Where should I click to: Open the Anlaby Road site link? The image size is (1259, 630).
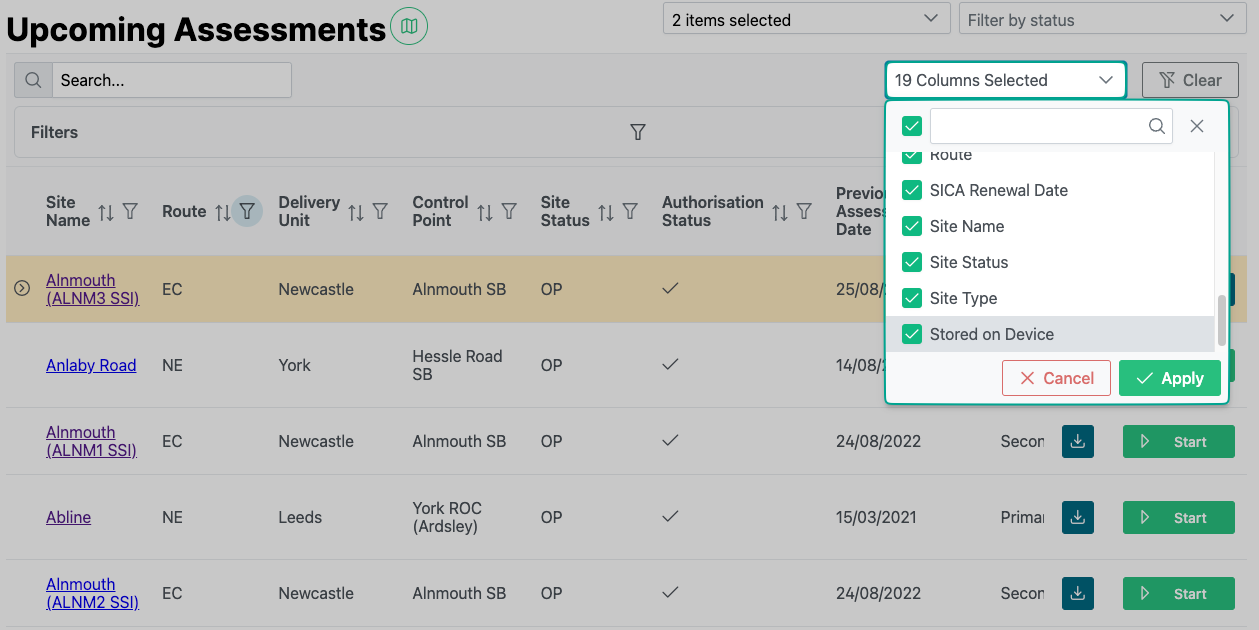(91, 365)
